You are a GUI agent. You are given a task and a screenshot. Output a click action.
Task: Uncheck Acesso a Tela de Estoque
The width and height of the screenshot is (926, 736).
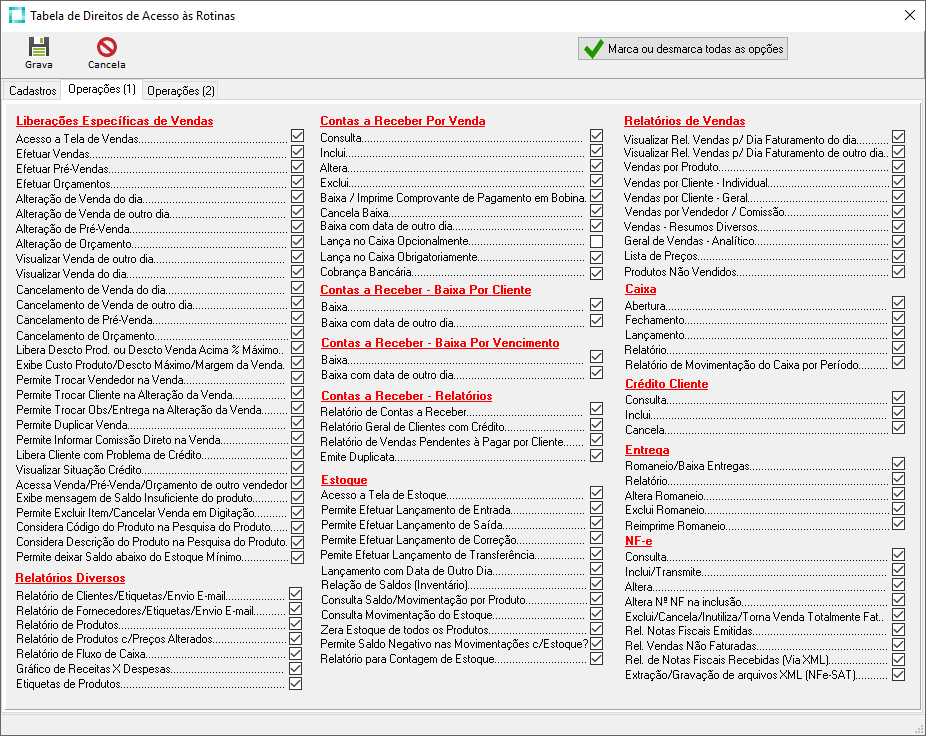[x=597, y=493]
